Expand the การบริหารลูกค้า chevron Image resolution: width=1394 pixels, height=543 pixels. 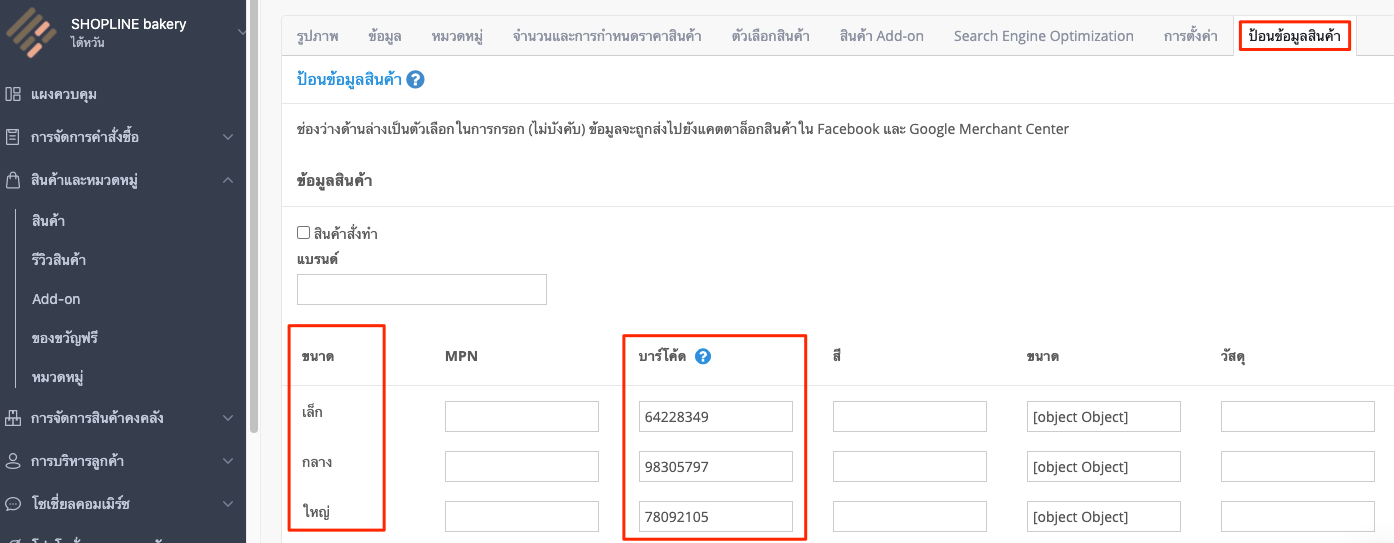point(228,461)
